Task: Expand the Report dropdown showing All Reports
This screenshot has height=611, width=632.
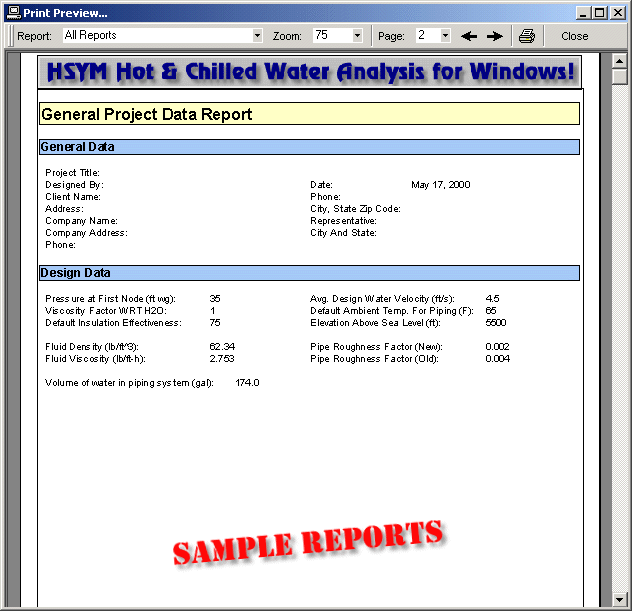Action: point(257,36)
